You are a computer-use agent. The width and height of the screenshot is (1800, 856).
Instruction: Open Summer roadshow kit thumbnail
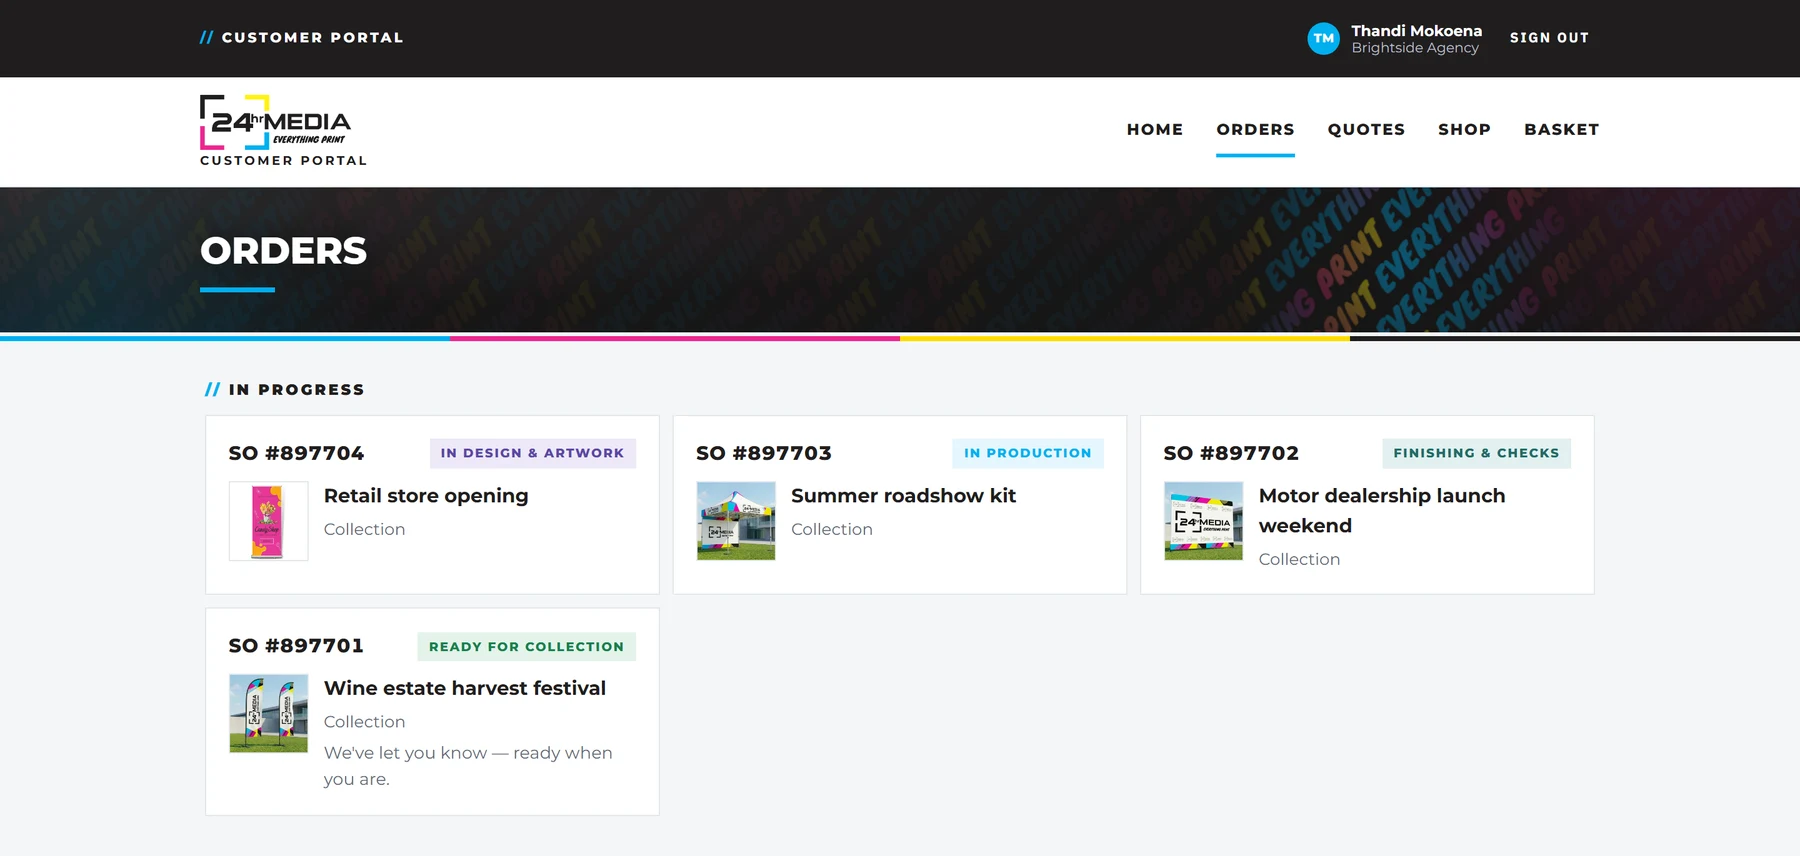(x=736, y=521)
